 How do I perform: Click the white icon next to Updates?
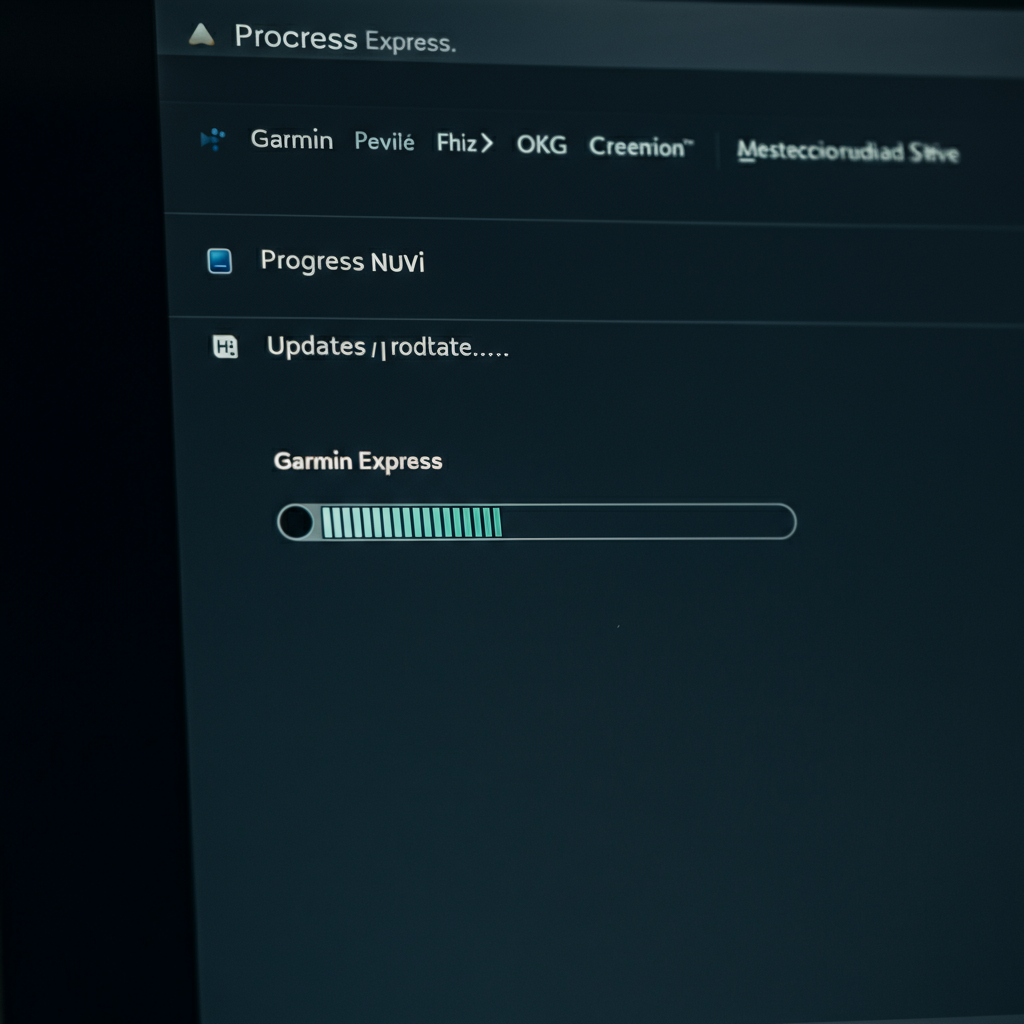coord(226,347)
